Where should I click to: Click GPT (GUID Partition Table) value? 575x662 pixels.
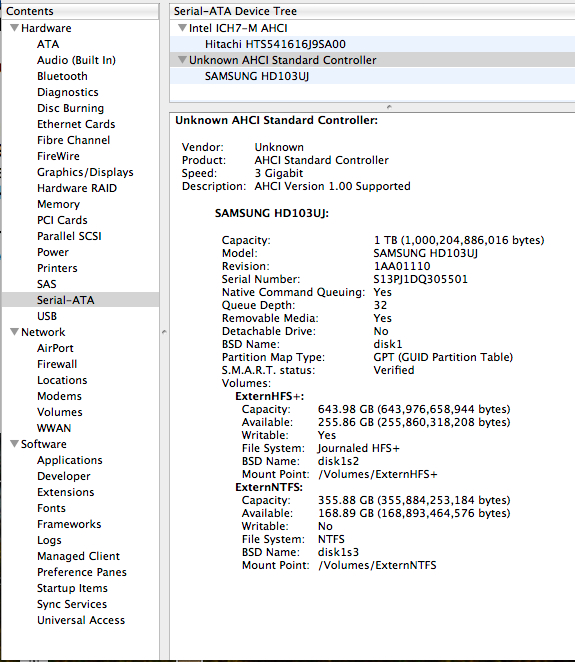point(443,358)
